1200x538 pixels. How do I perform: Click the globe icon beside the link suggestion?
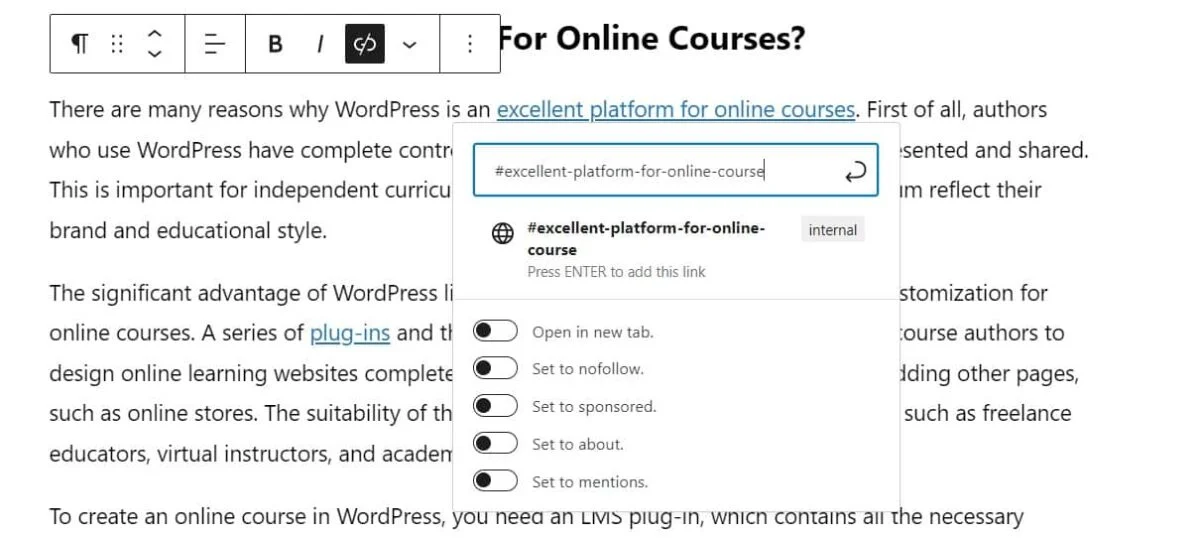coord(503,234)
